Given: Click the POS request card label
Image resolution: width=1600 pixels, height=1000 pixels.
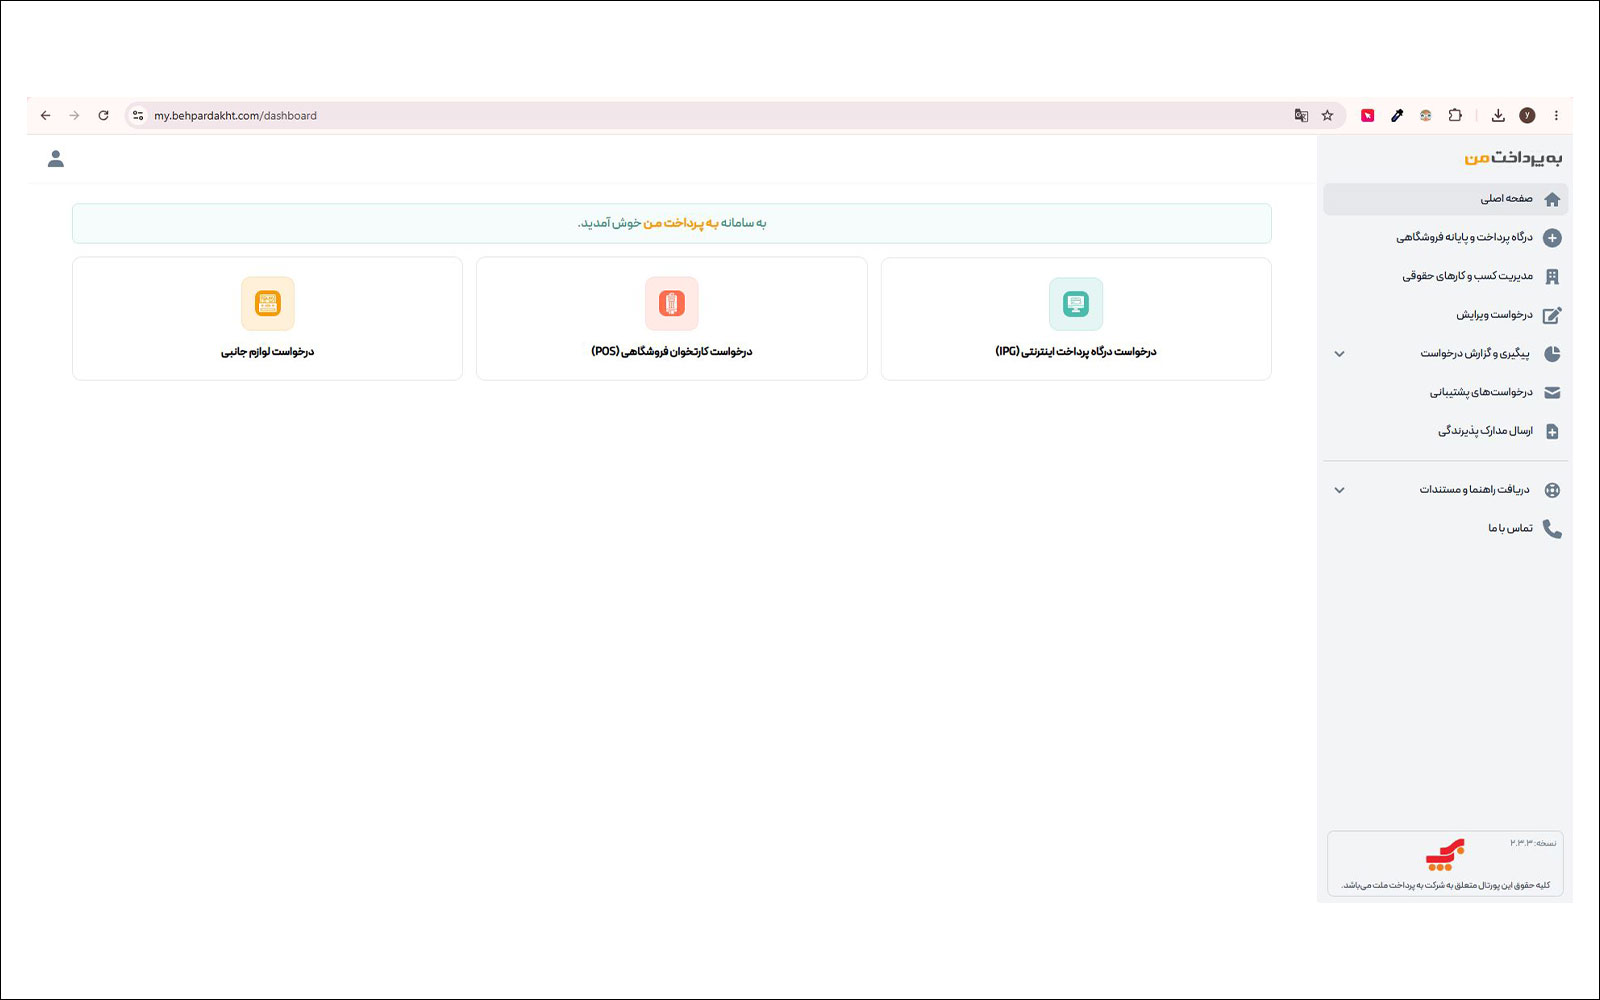Looking at the screenshot, I should pos(671,351).
